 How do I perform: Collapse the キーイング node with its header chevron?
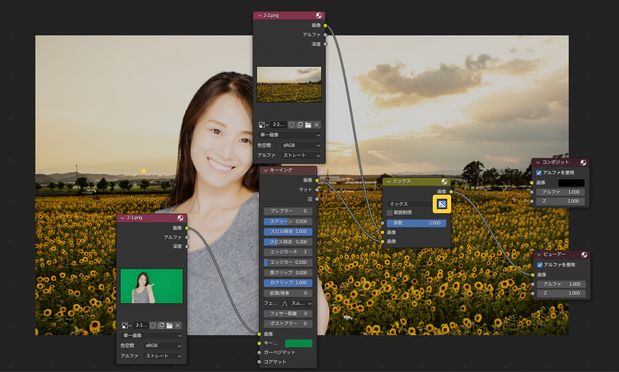coord(266,170)
